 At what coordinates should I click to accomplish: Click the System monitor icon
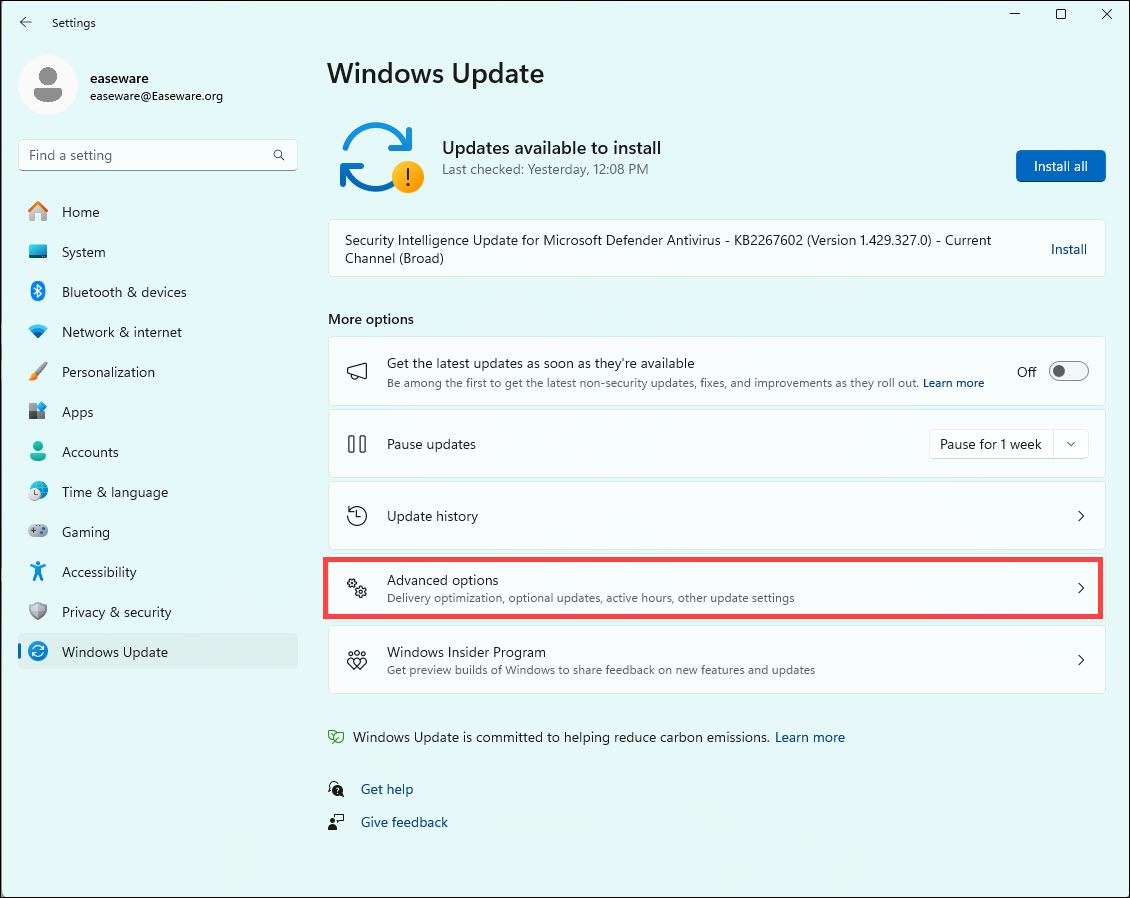[38, 252]
